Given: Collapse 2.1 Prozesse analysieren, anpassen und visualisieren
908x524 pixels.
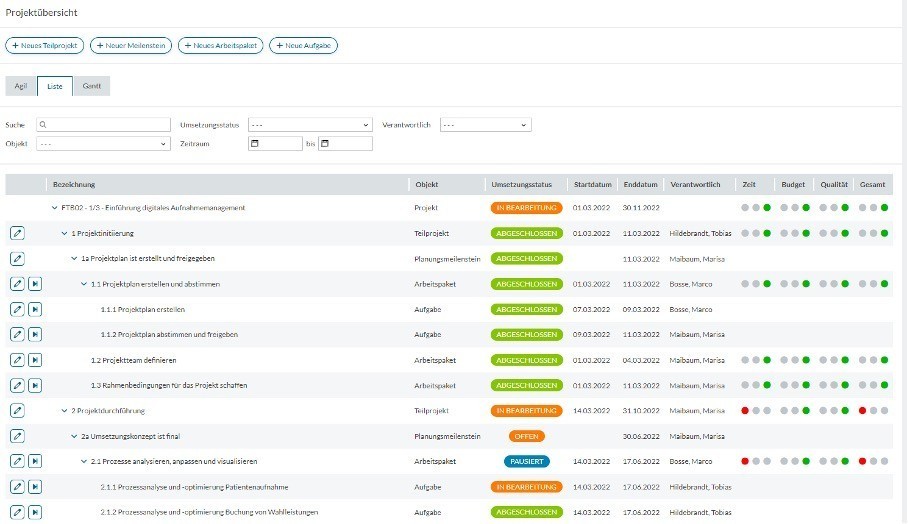Looking at the screenshot, I should click(84, 461).
